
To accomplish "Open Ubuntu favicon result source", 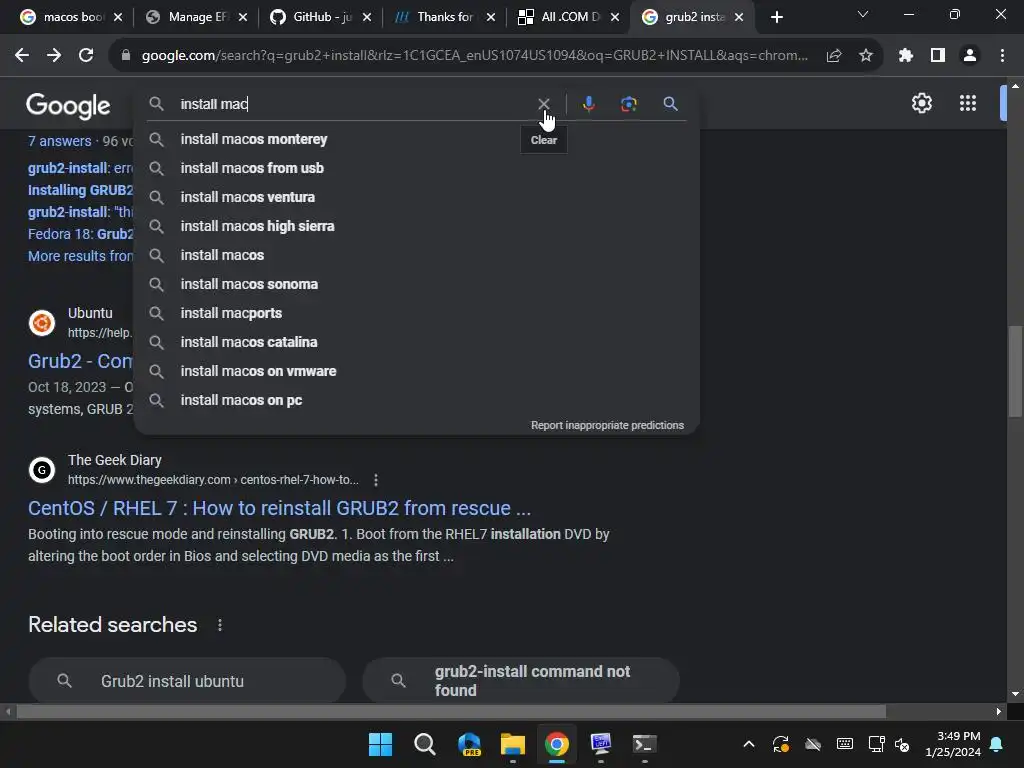I will point(42,323).
